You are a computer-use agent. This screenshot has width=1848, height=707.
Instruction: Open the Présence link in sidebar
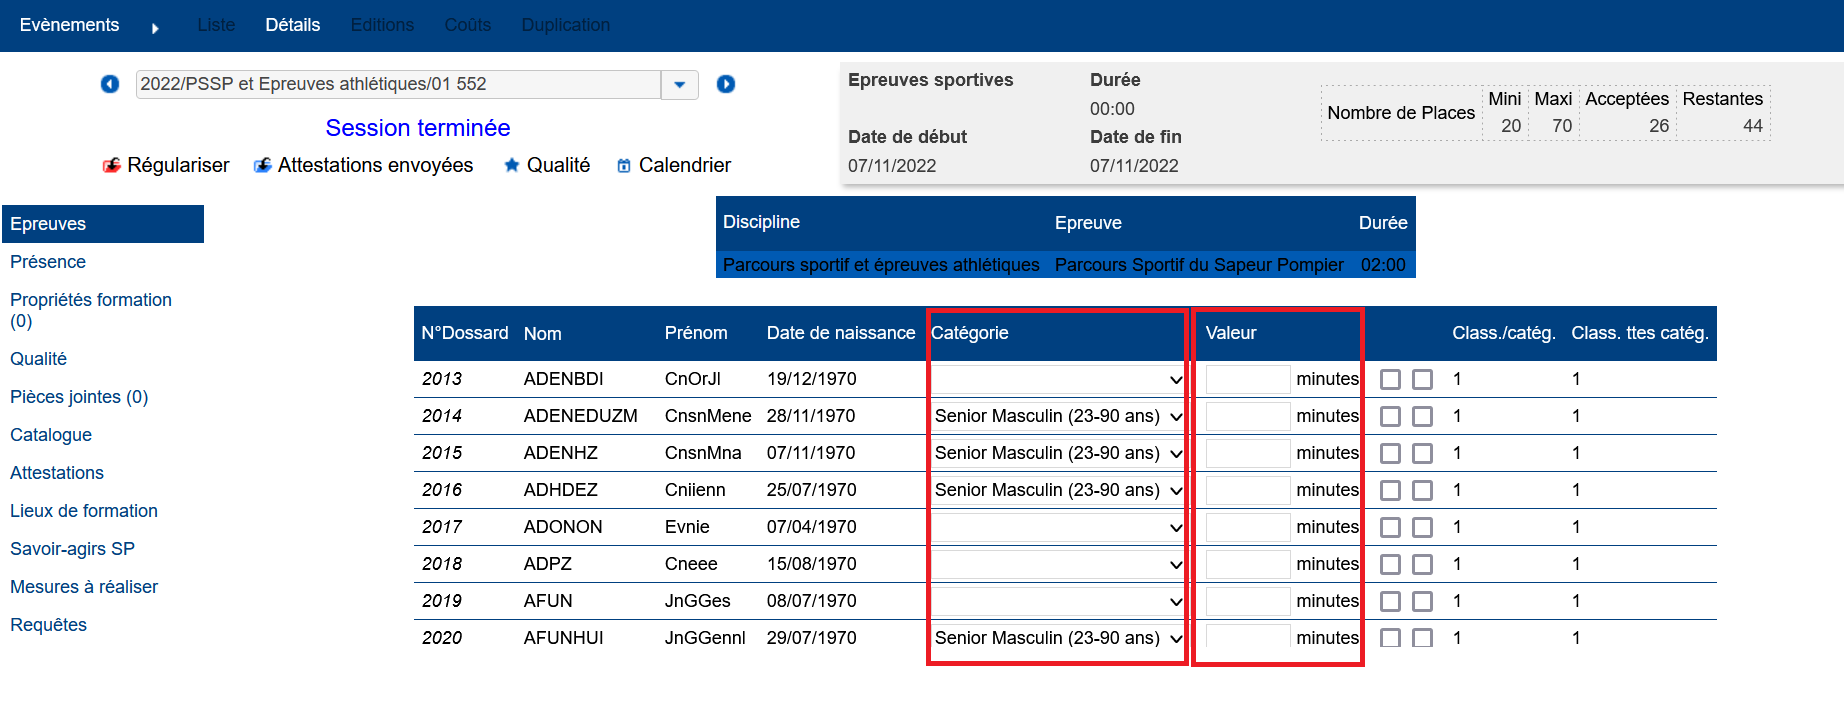click(x=48, y=262)
